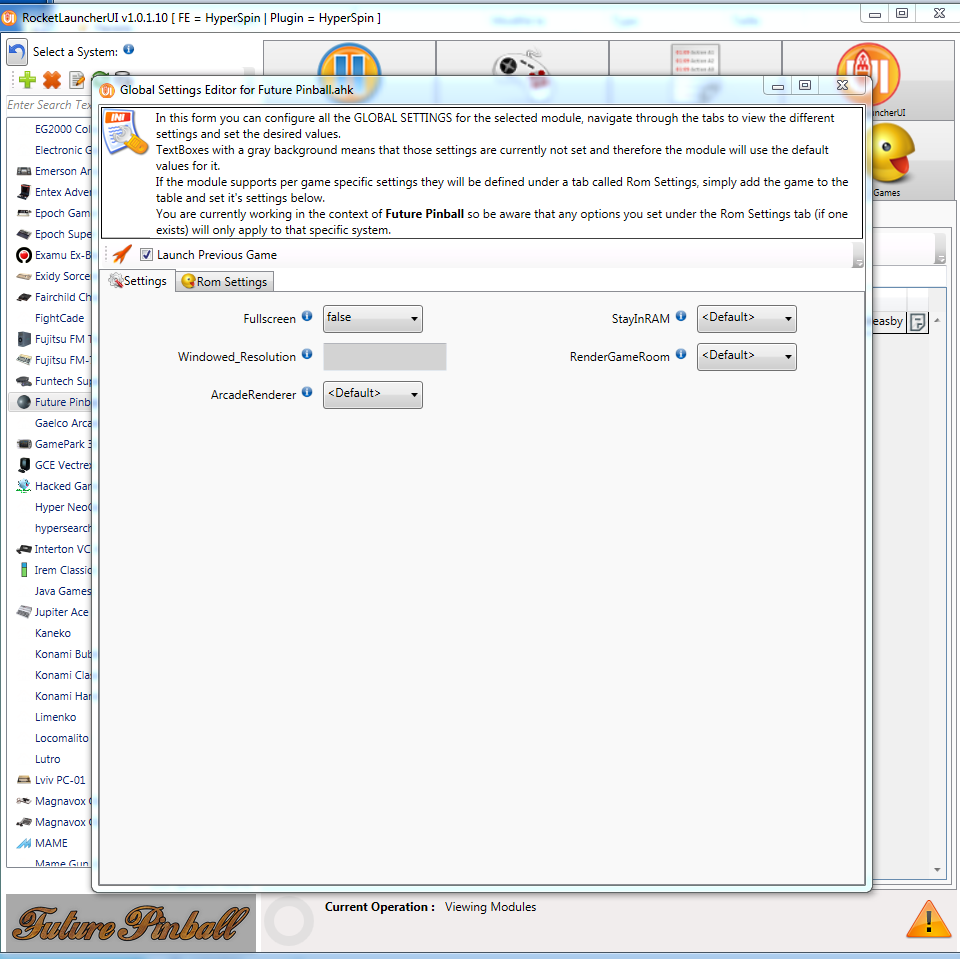Screen dimensions: 960x959
Task: Open the Fullscreen dropdown
Action: click(x=372, y=318)
